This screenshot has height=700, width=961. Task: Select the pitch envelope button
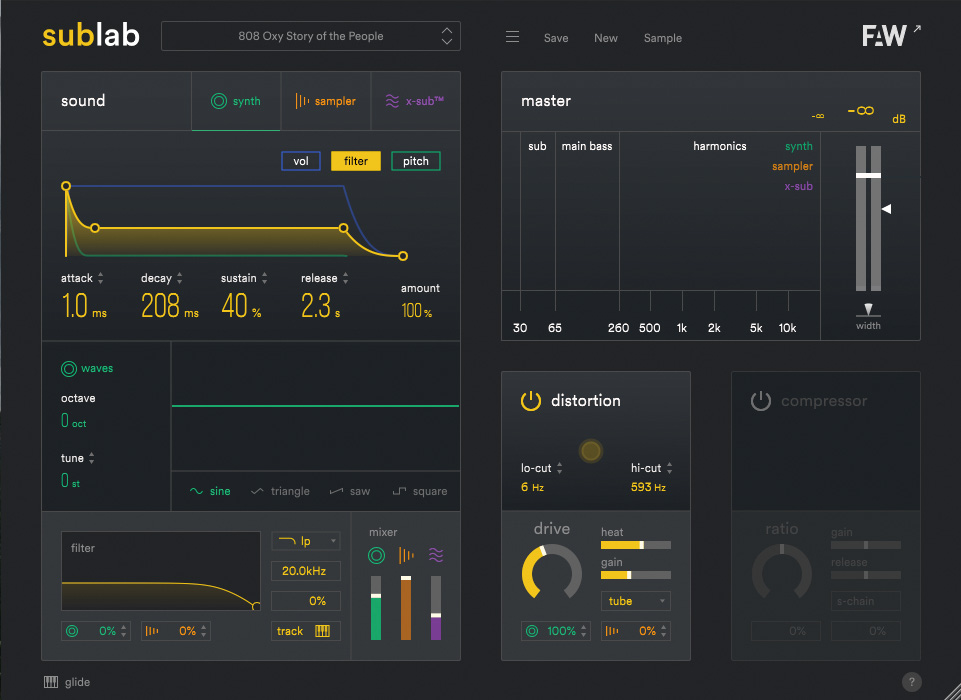click(x=416, y=161)
